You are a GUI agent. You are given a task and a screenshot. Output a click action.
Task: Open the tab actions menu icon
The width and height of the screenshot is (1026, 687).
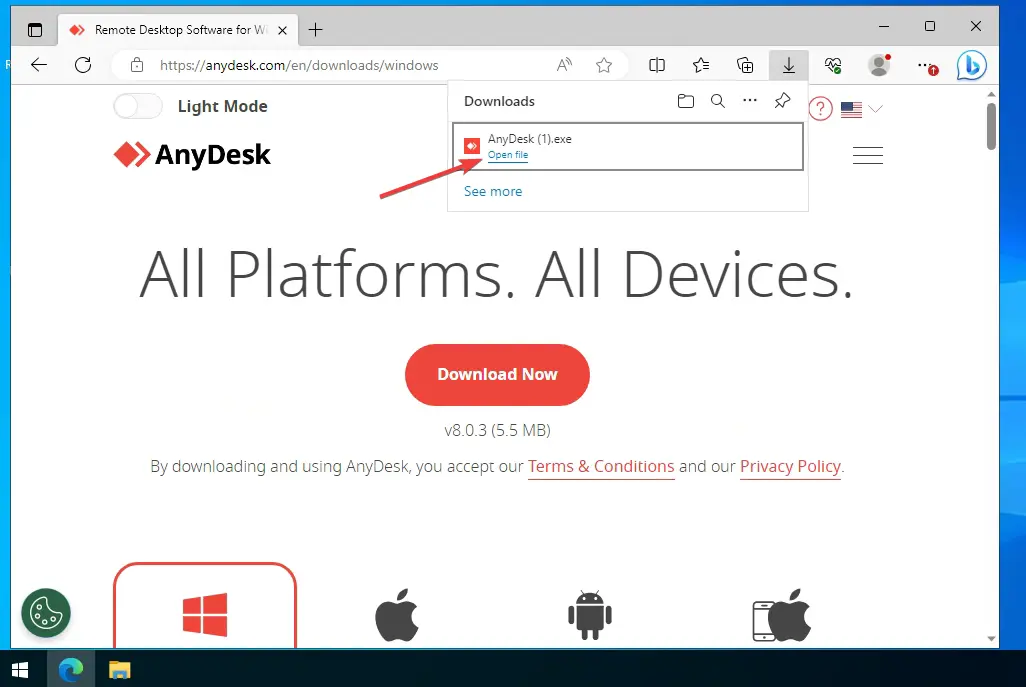(x=35, y=30)
